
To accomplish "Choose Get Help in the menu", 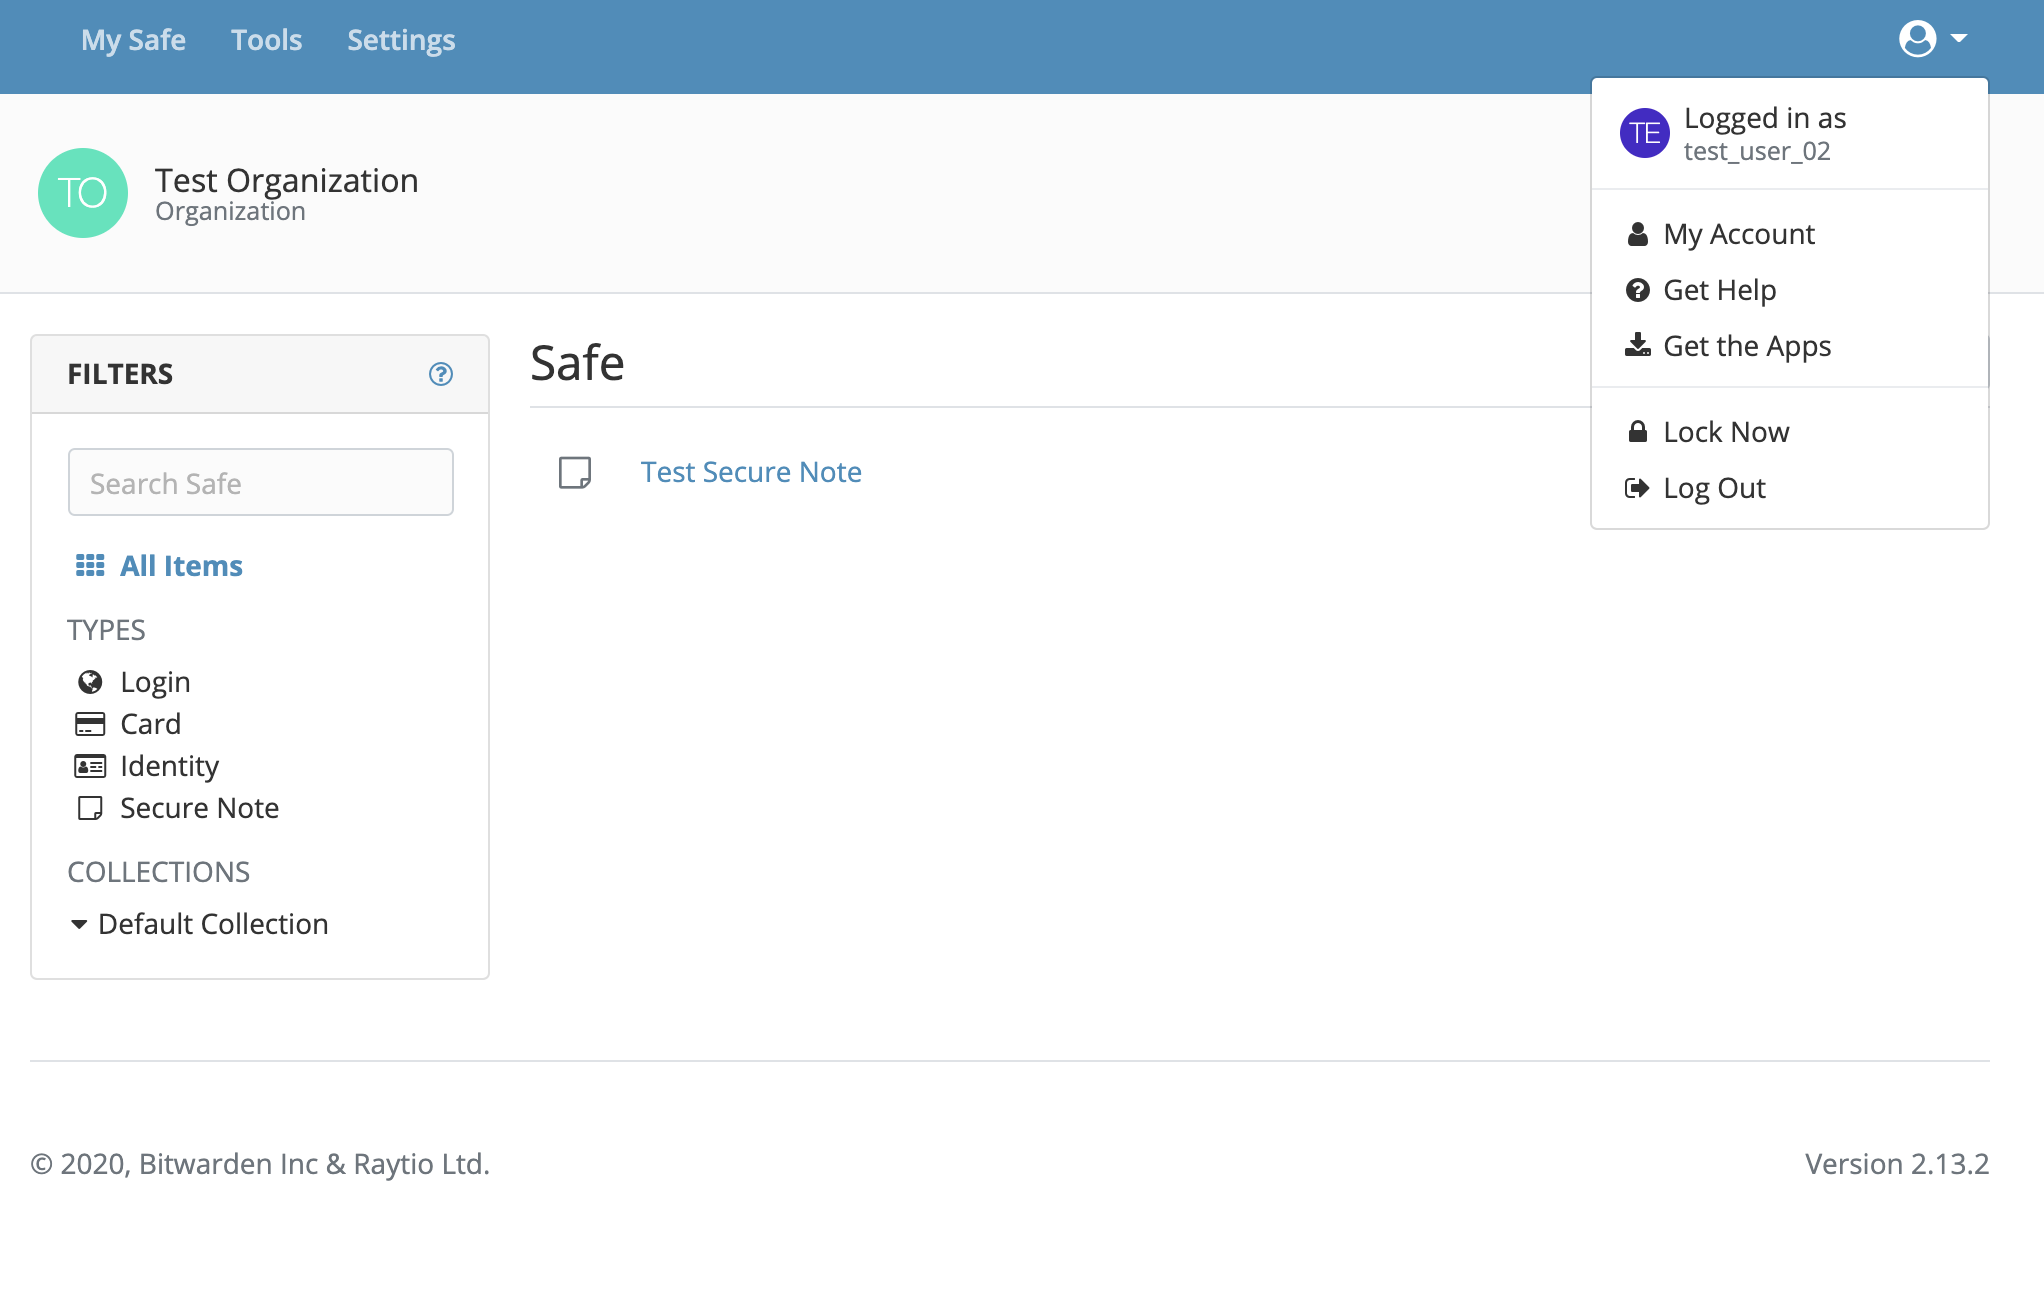I will click(x=1720, y=290).
